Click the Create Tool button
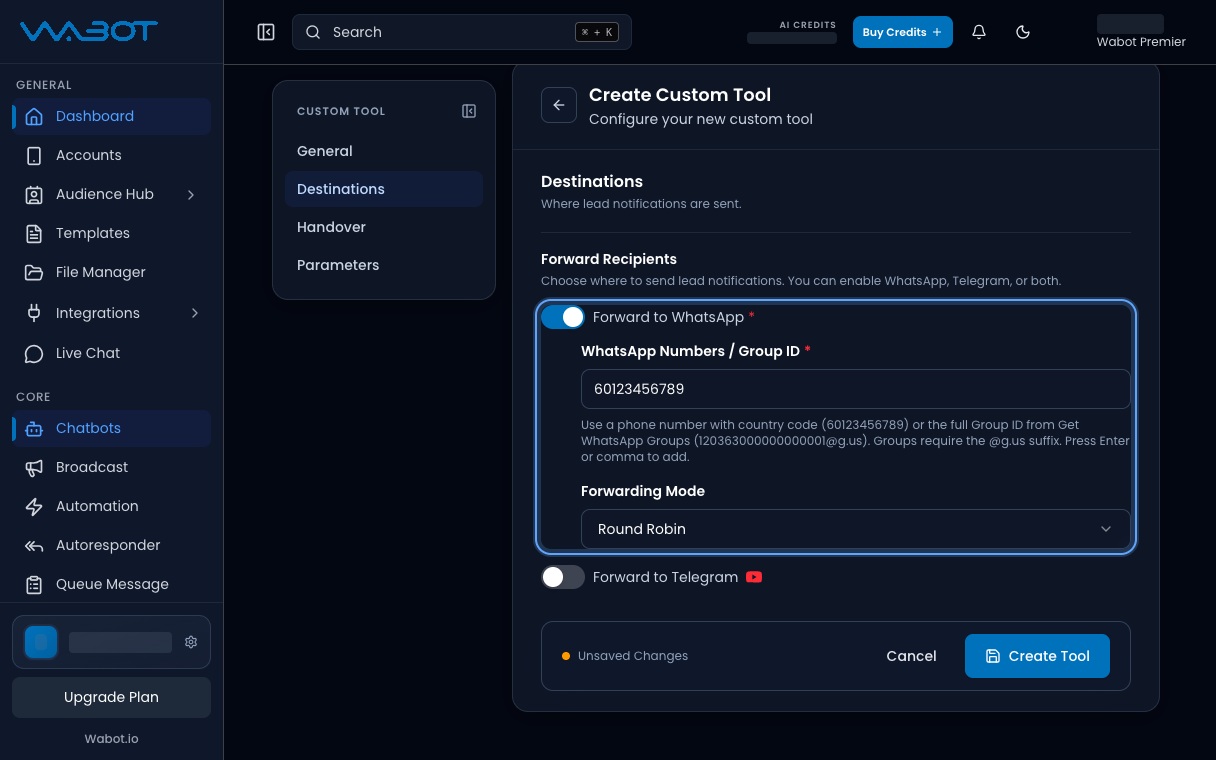Image resolution: width=1216 pixels, height=760 pixels. click(x=1037, y=656)
